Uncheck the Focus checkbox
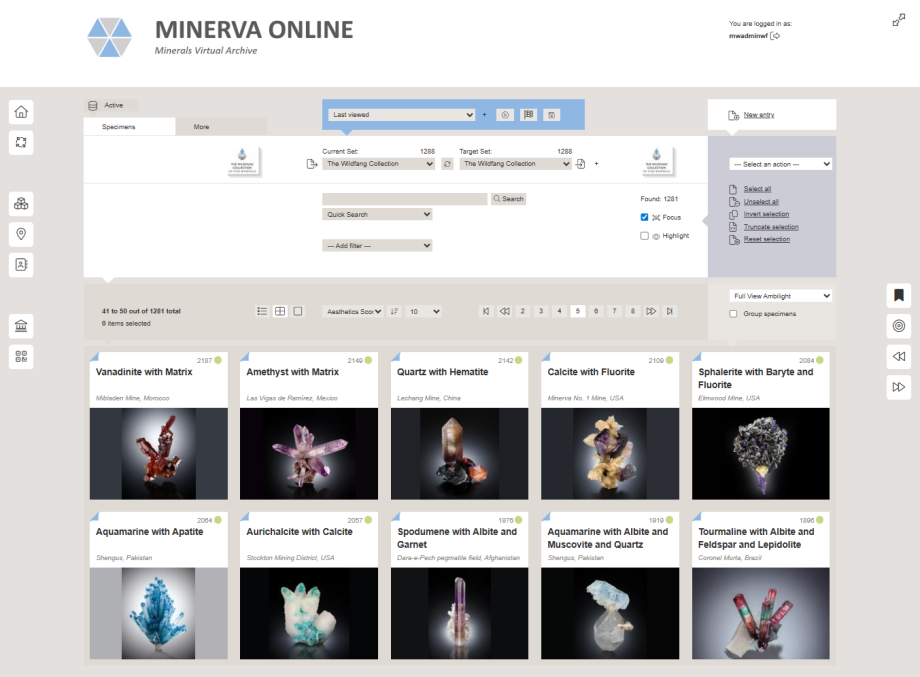Screen dimensions: 920x677 (x=645, y=217)
